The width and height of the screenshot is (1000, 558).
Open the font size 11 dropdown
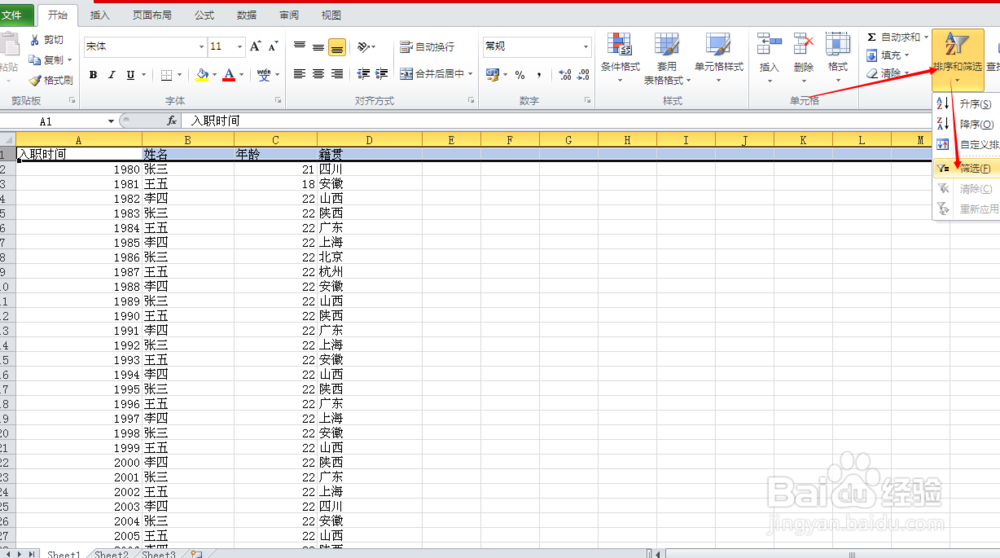point(240,47)
